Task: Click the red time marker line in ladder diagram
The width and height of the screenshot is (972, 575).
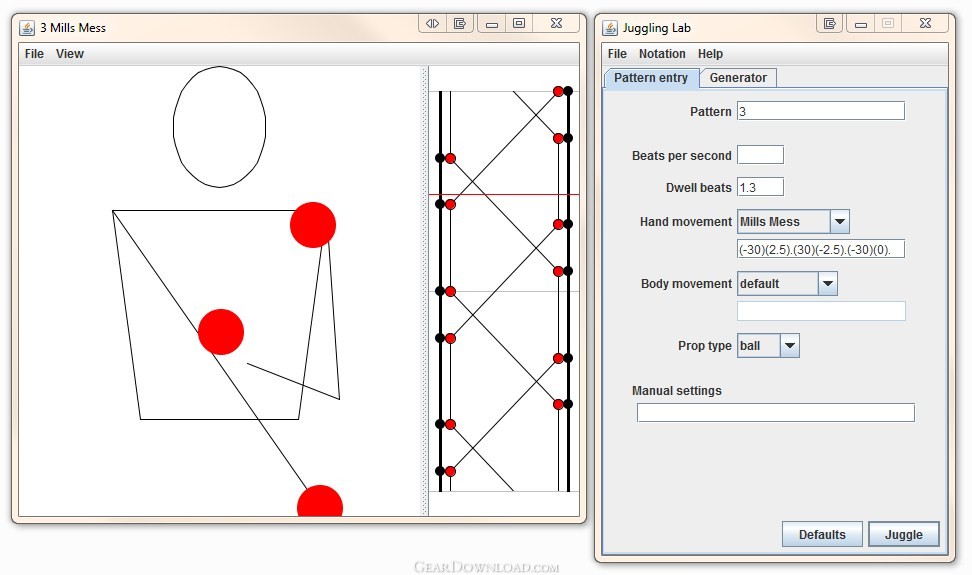Action: [504, 195]
